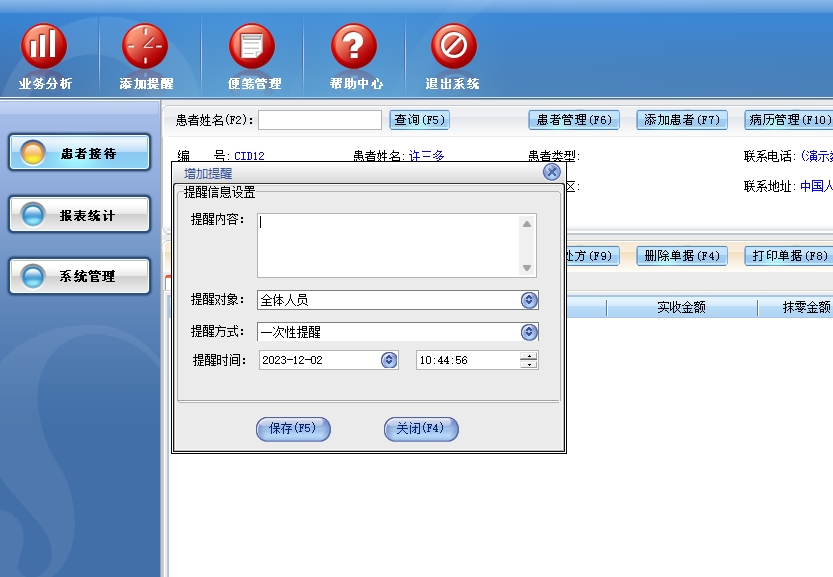Image resolution: width=833 pixels, height=577 pixels.
Task: Click the 关闭(F4) button
Action: (421, 429)
